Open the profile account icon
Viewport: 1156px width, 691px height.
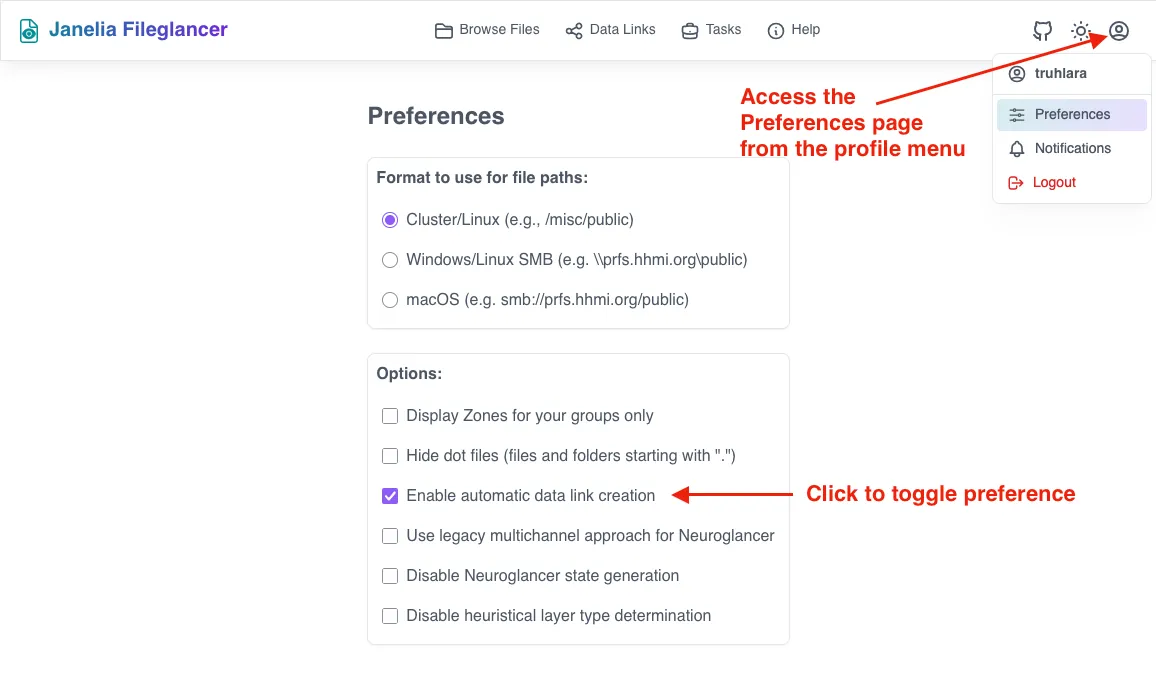pos(1119,31)
